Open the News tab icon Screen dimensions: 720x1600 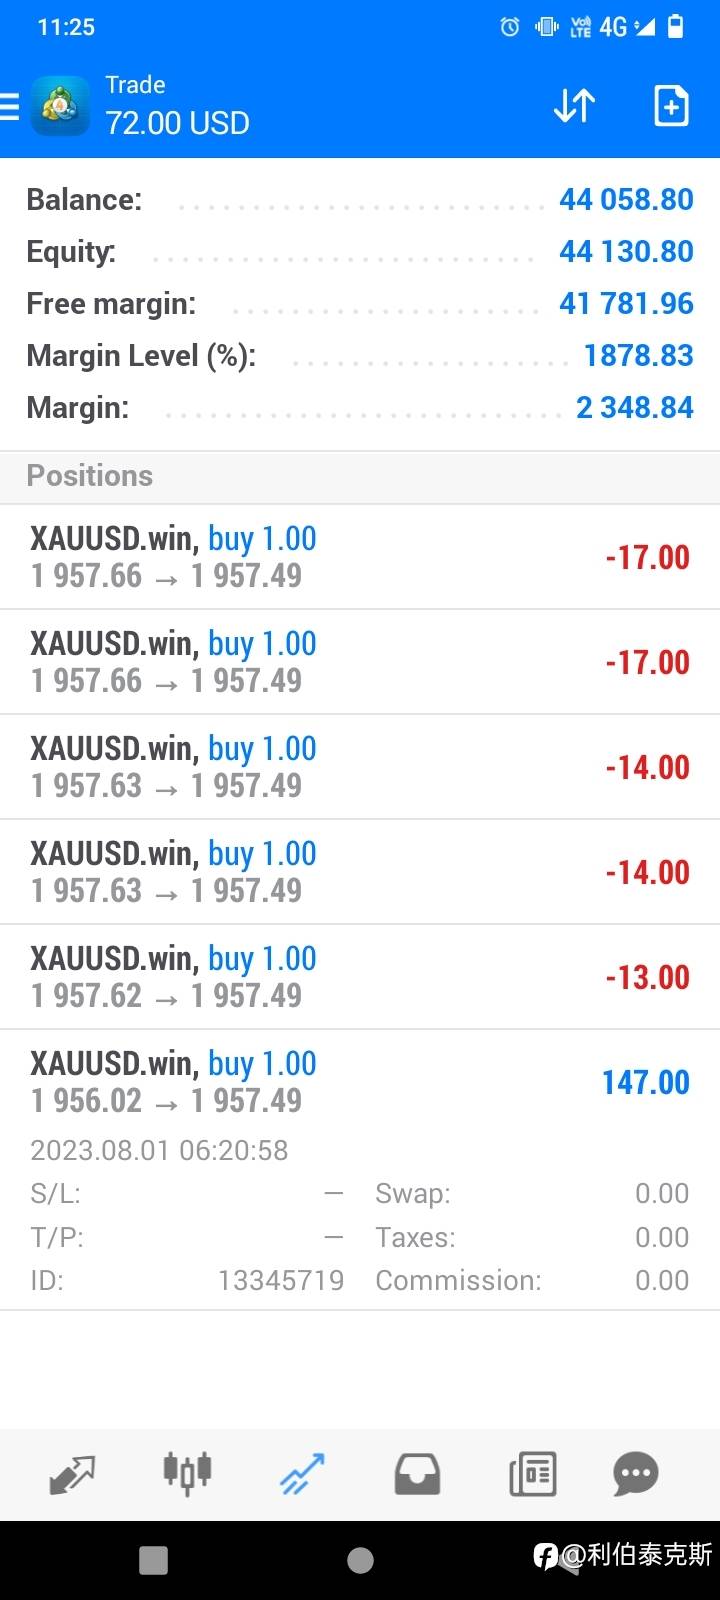532,1474
